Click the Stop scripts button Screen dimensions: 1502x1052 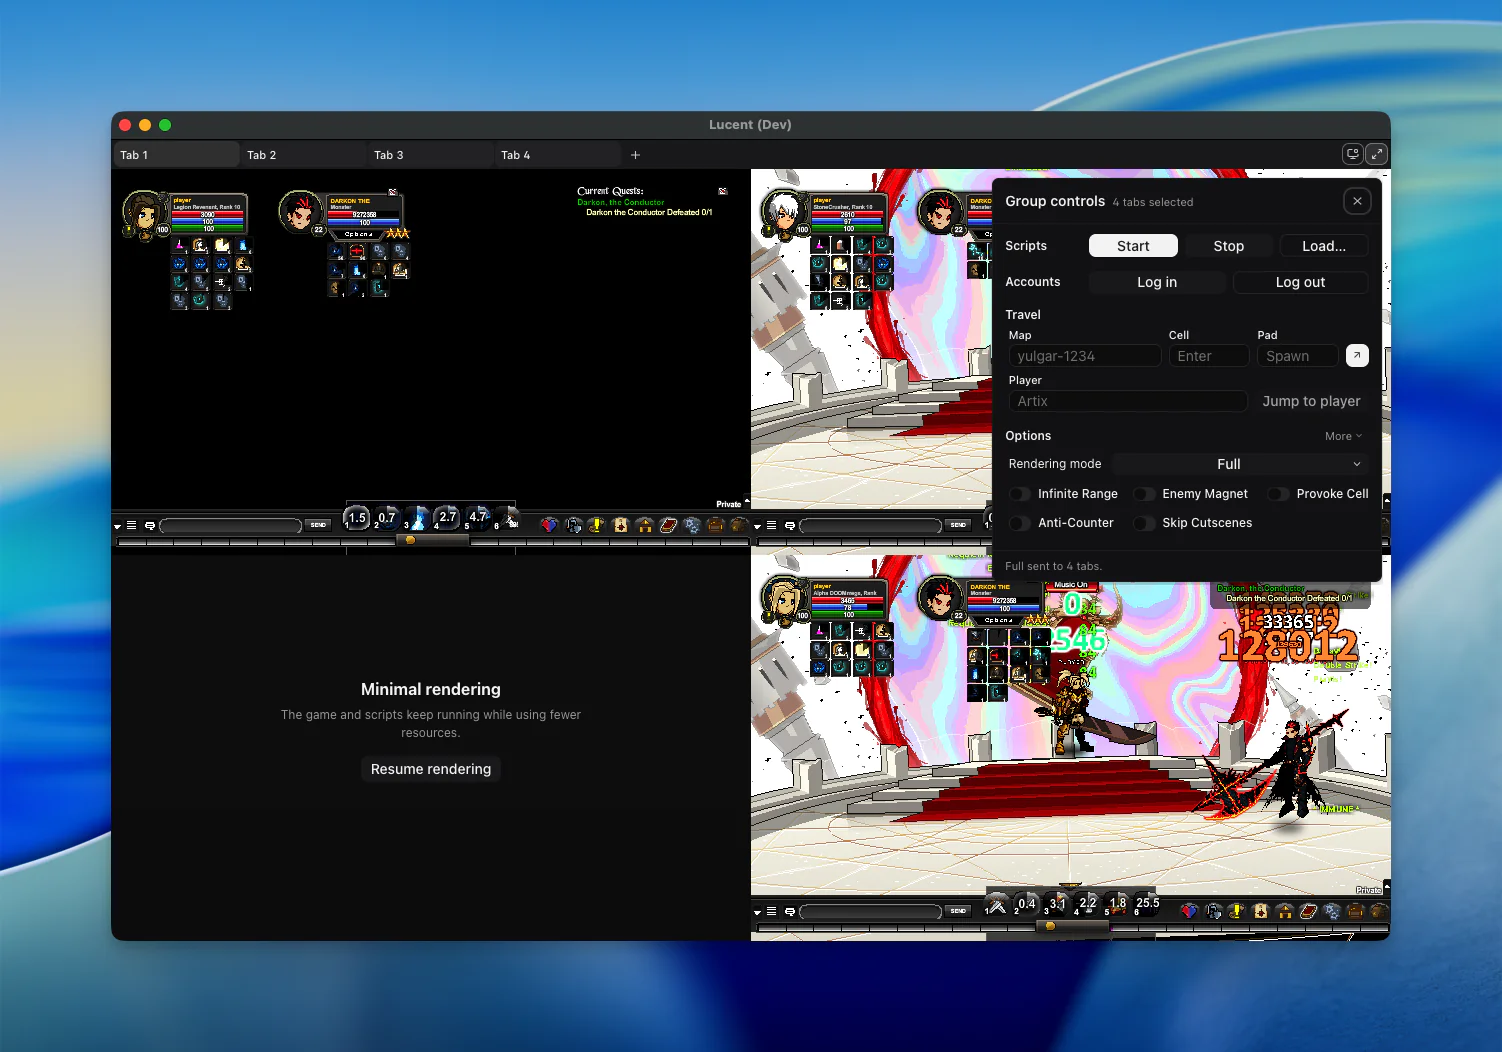[1229, 246]
